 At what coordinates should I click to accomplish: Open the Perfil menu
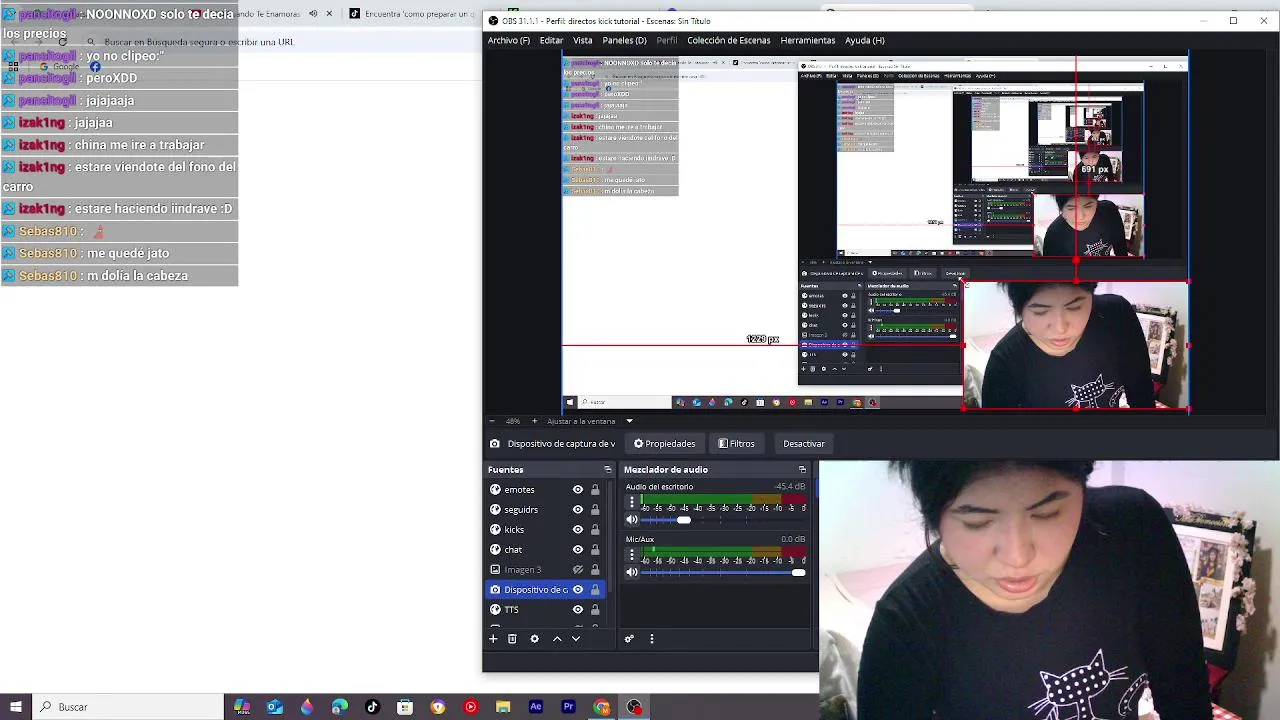[667, 40]
